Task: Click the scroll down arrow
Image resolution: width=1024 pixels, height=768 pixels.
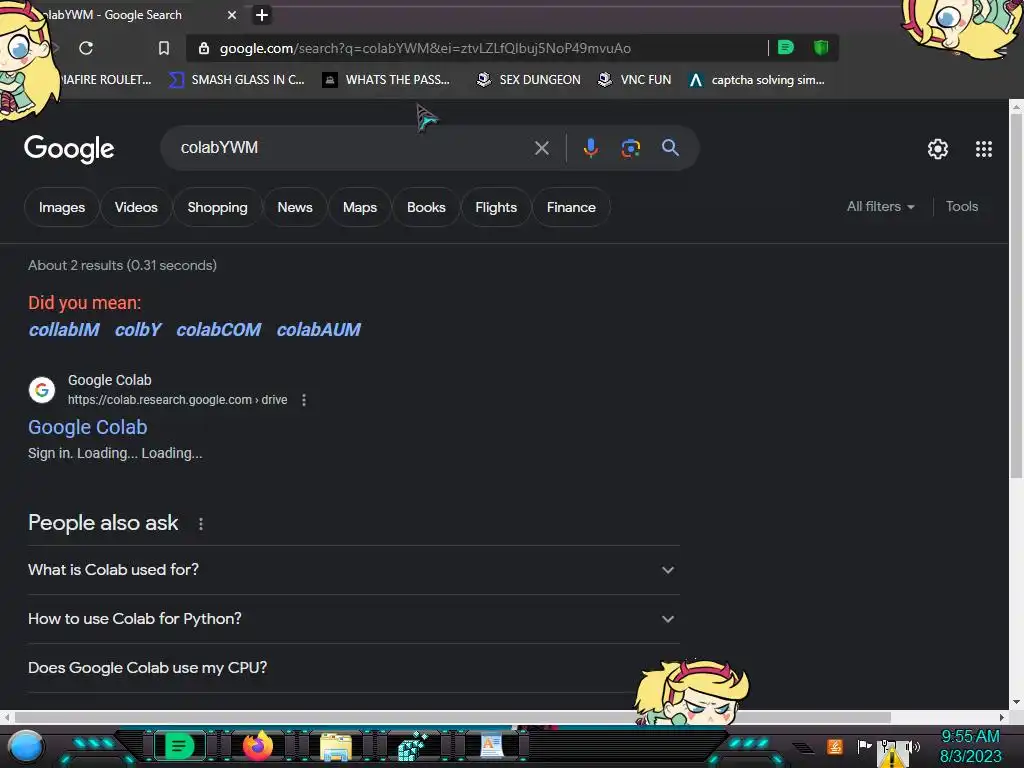Action: [x=1016, y=703]
